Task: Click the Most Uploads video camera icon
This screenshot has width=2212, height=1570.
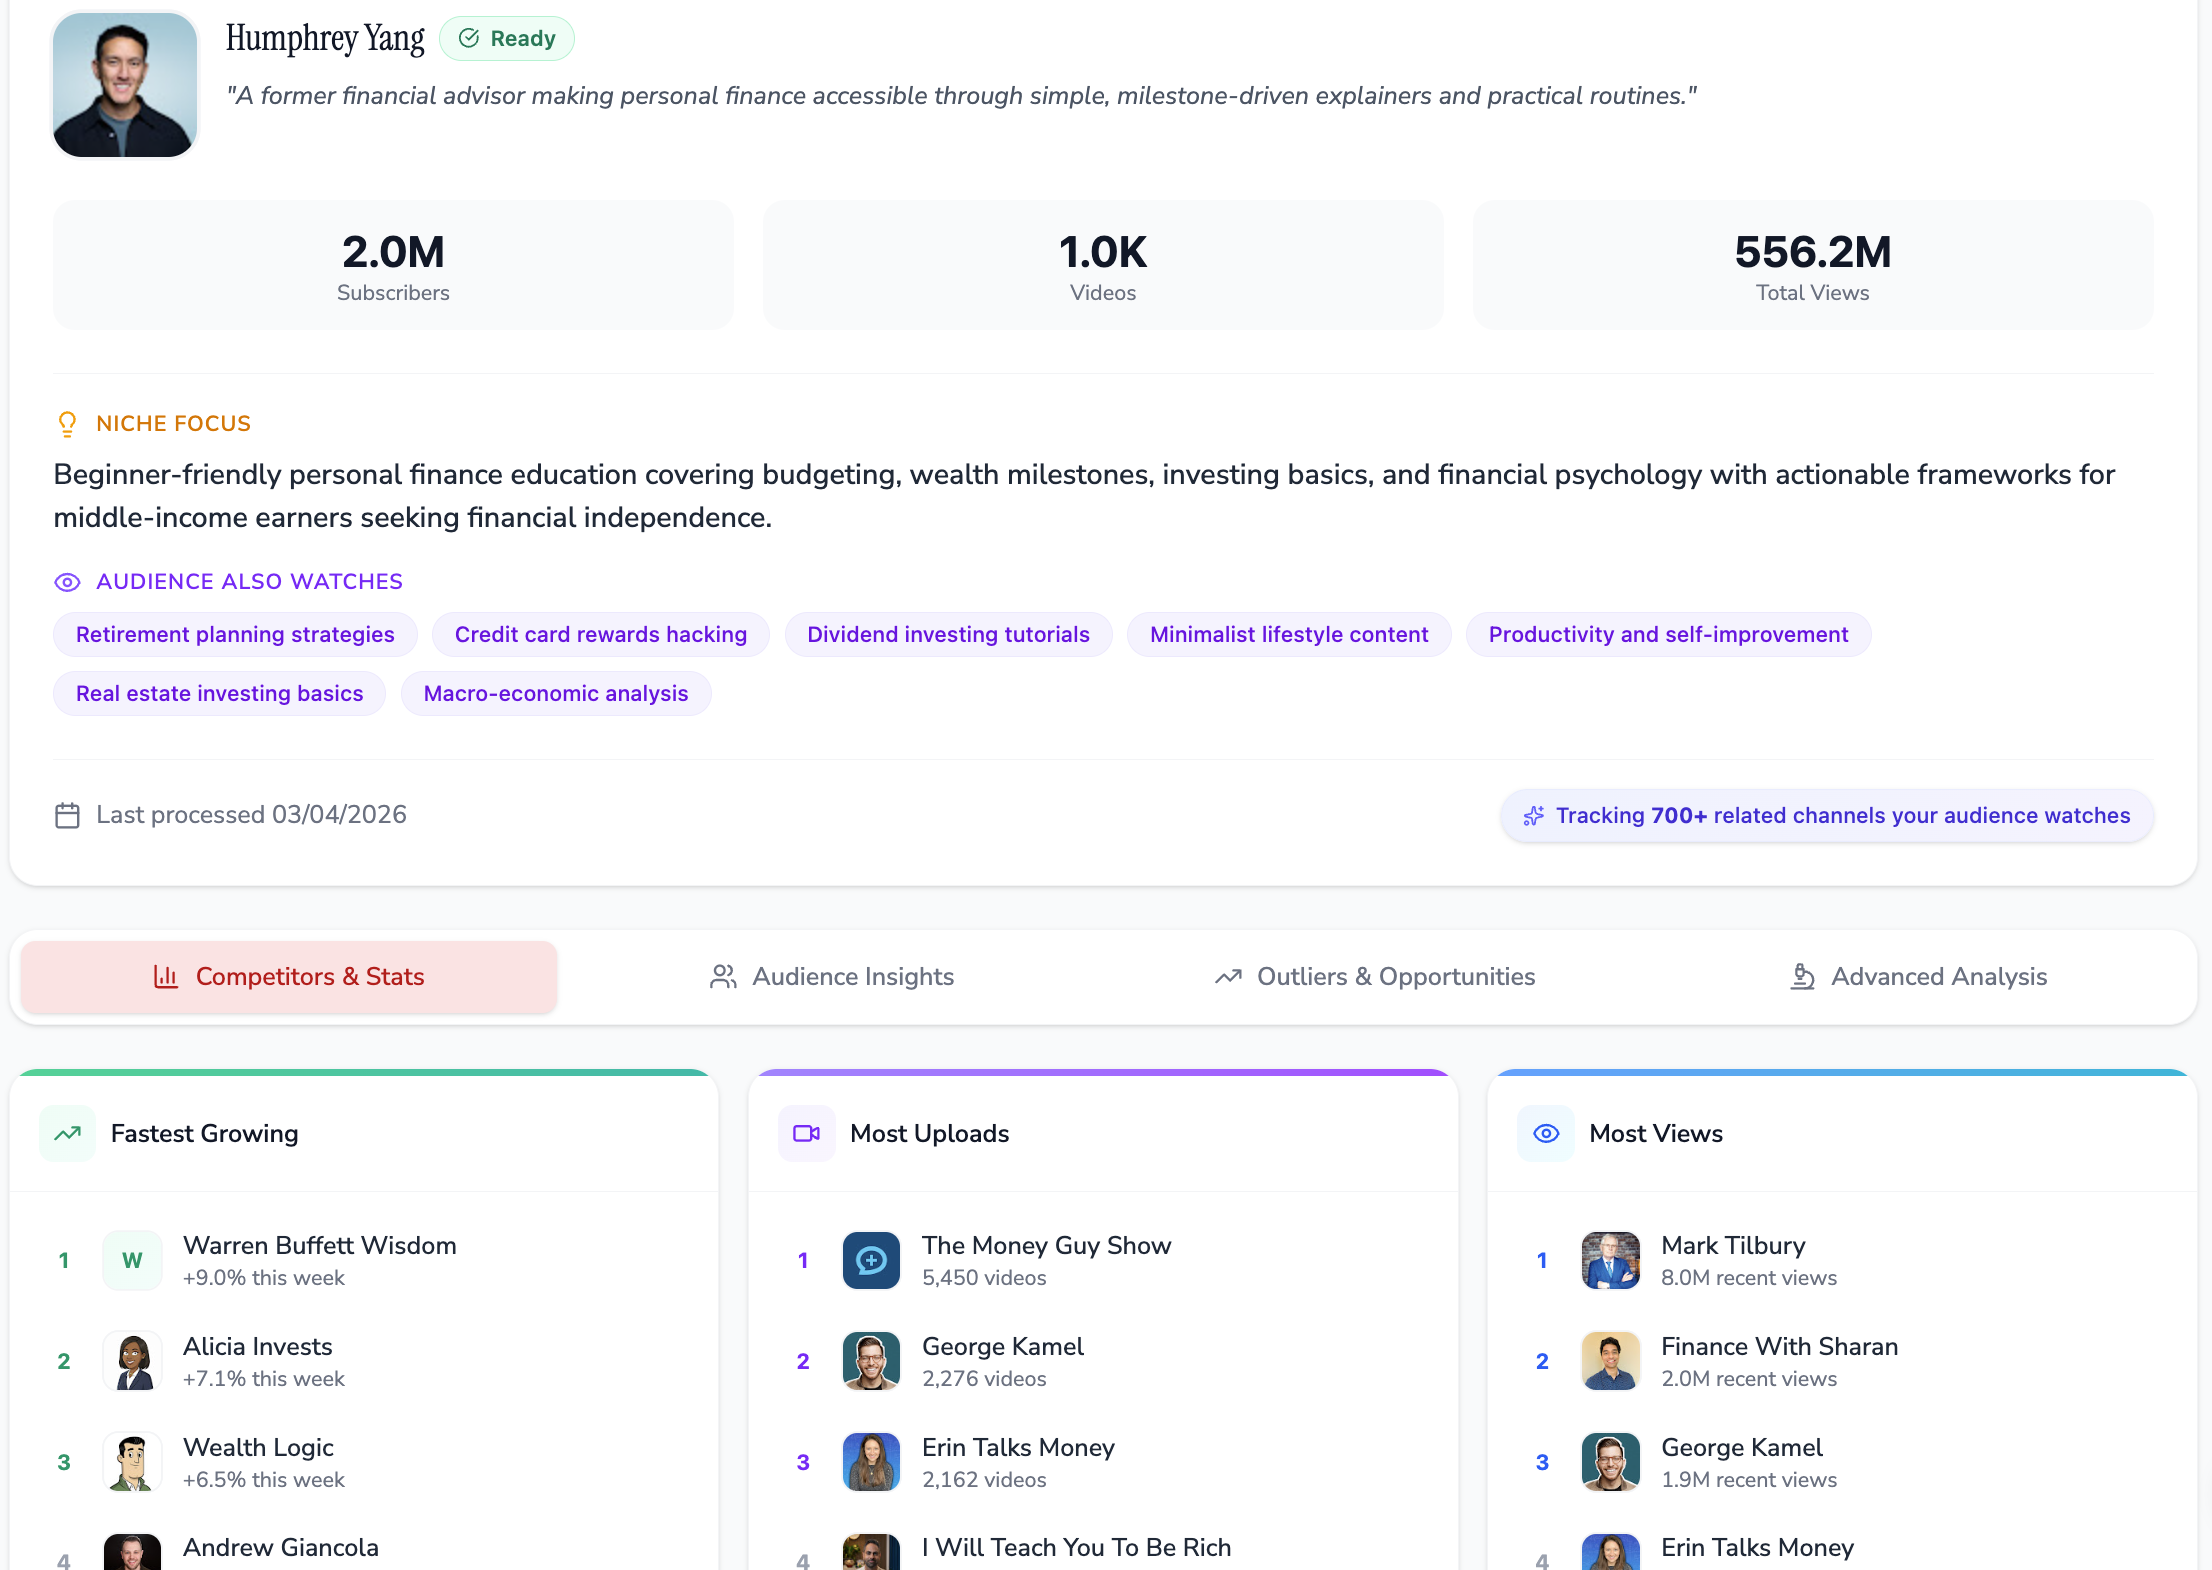Action: [x=806, y=1133]
